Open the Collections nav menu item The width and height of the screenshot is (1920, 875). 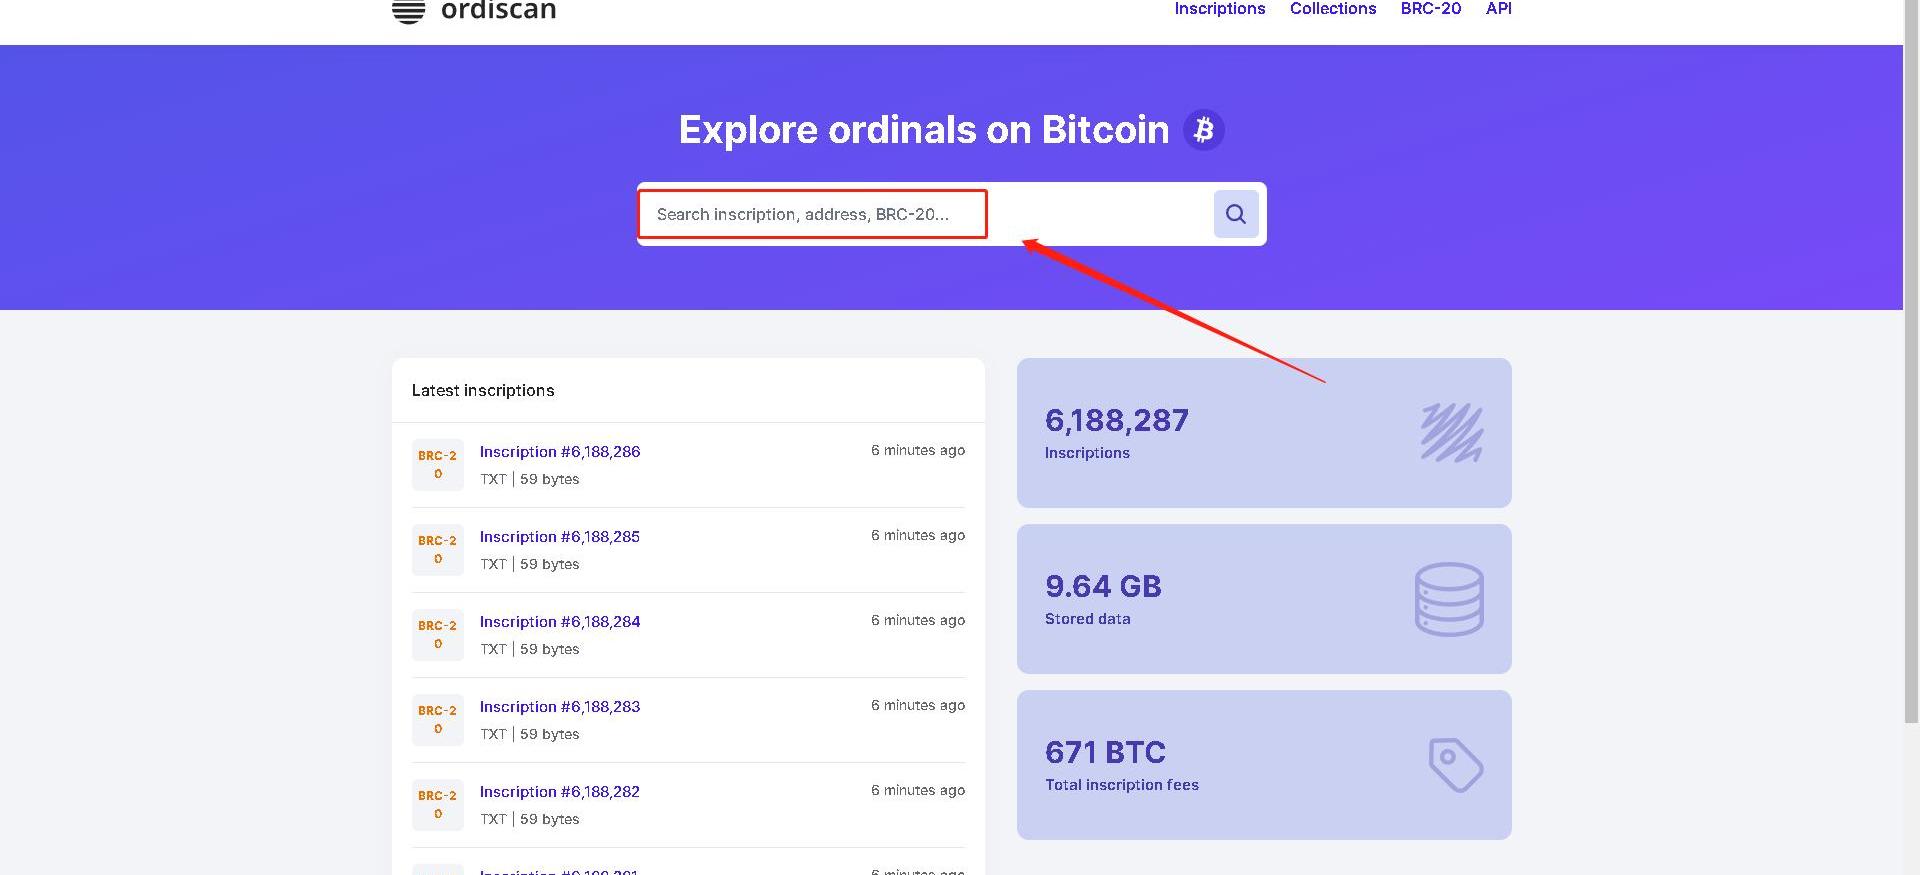pyautogui.click(x=1332, y=9)
